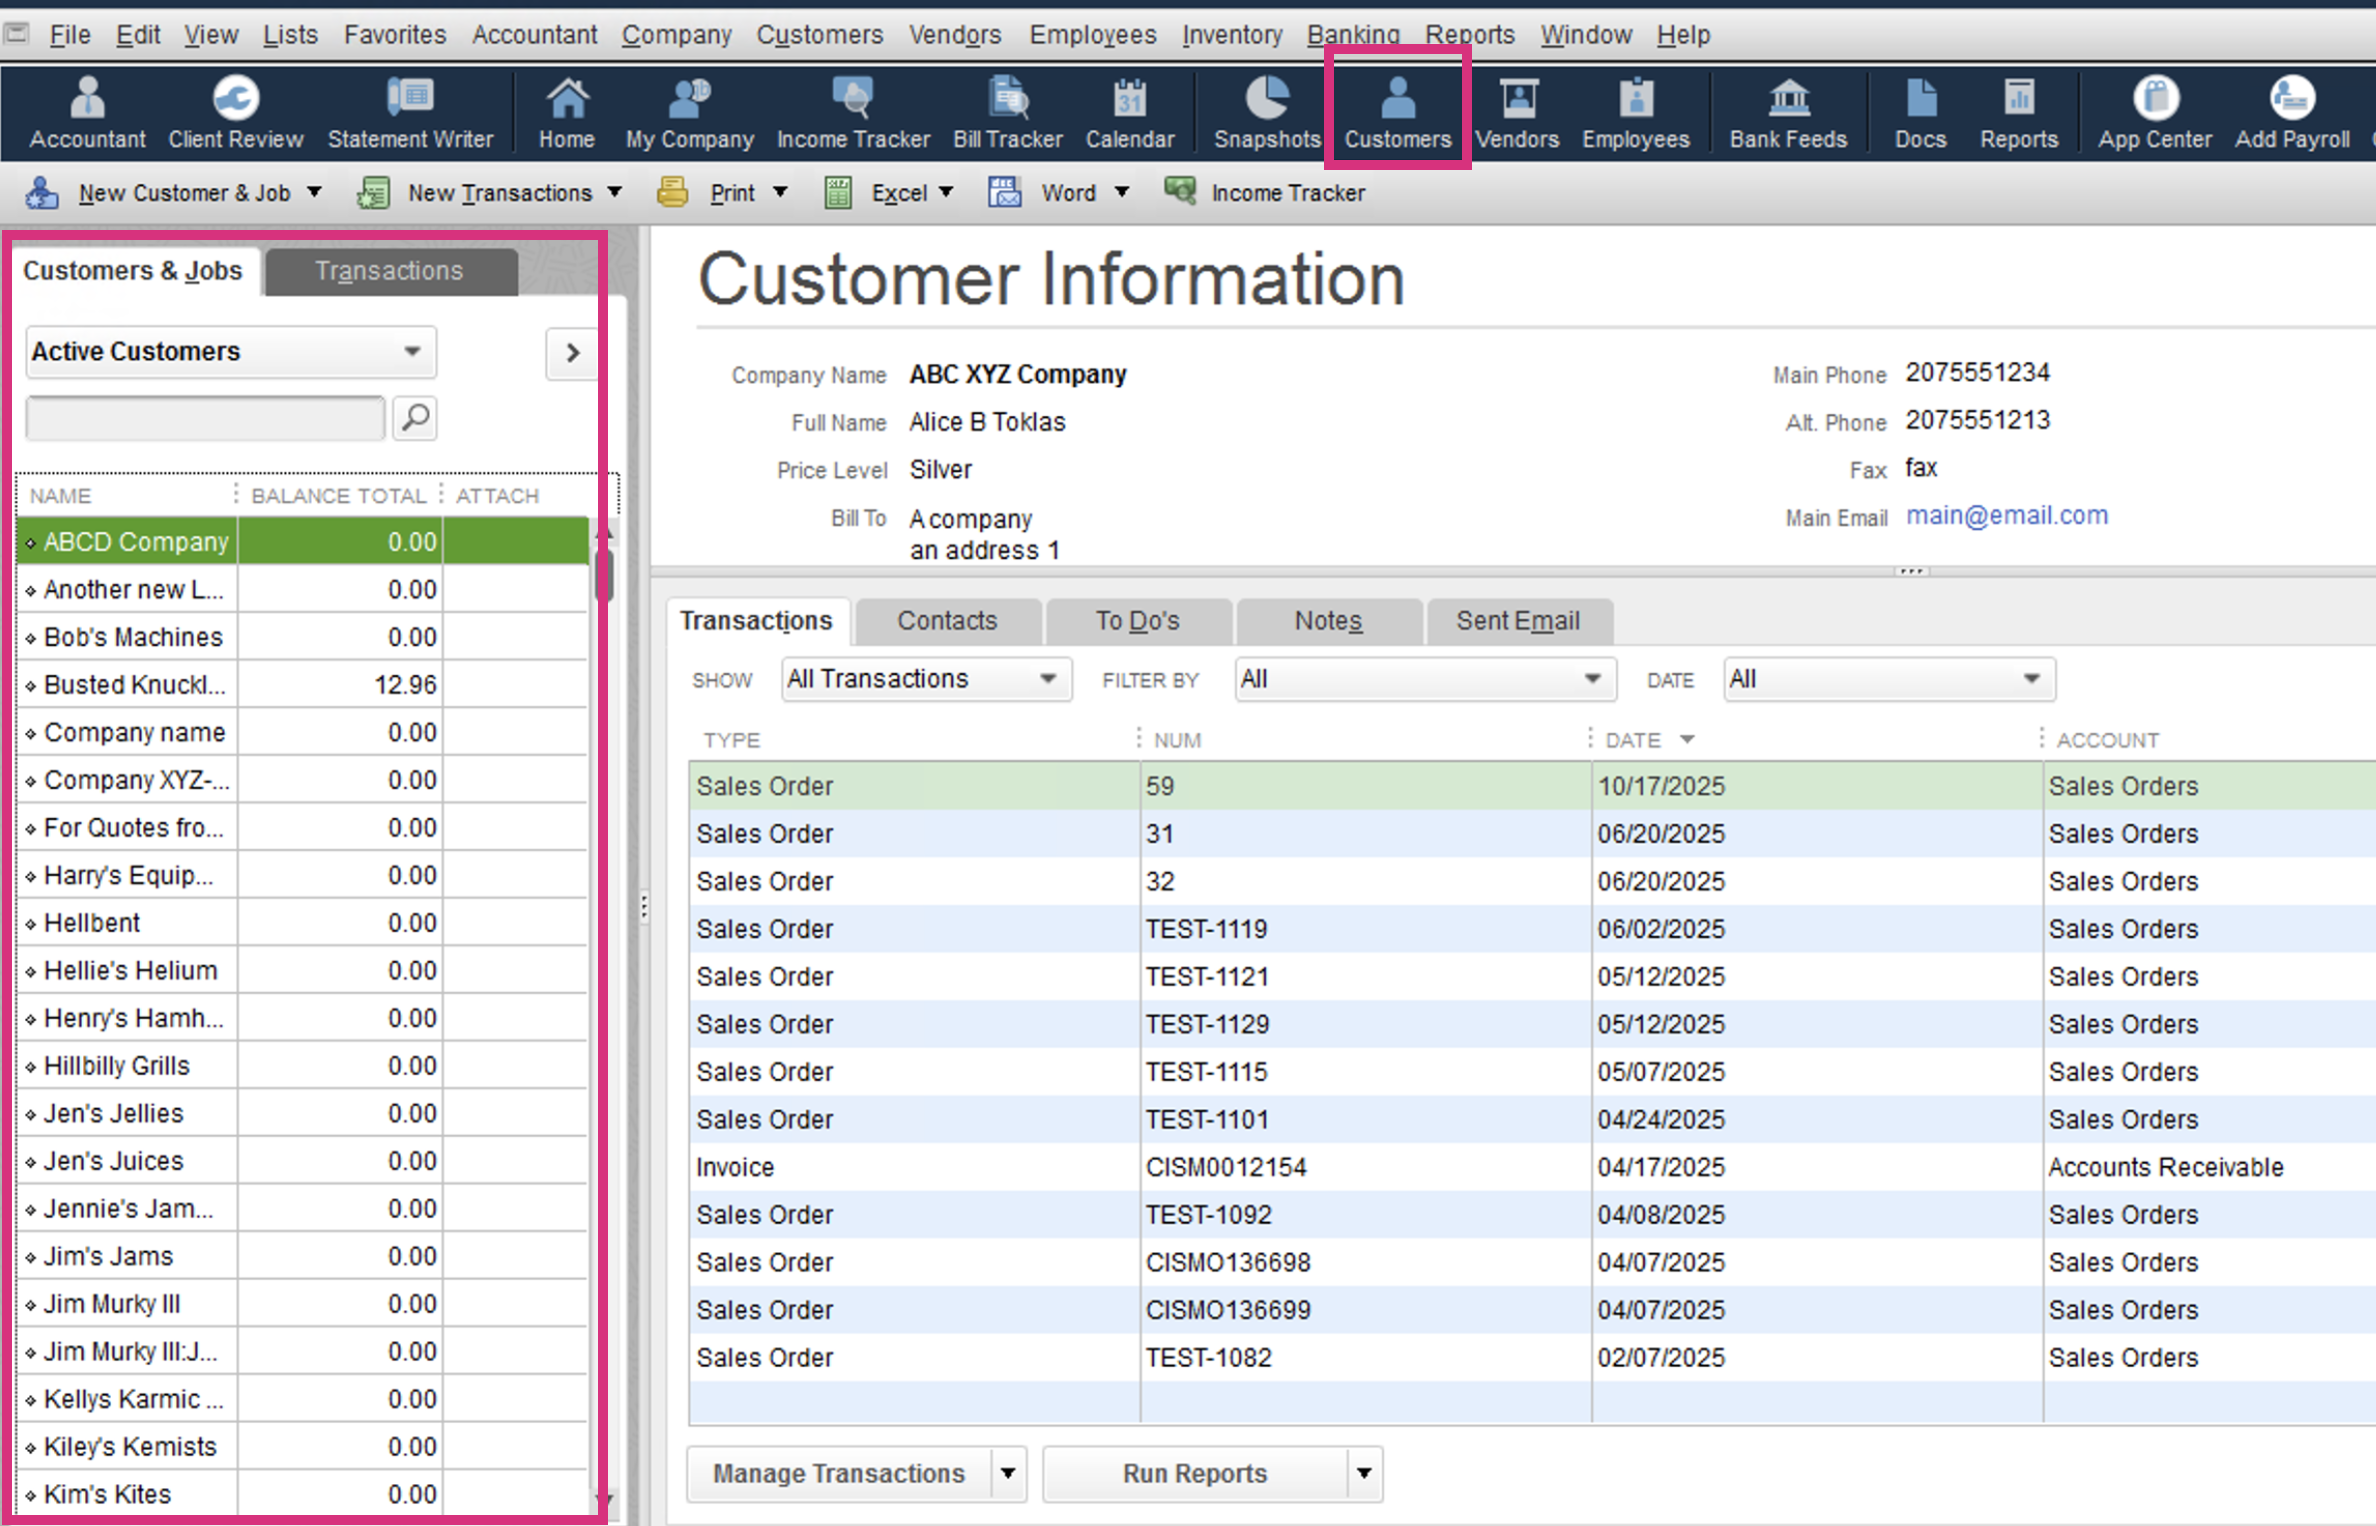Open the Date filter dropdown
This screenshot has width=2376, height=1526.
coord(1888,680)
